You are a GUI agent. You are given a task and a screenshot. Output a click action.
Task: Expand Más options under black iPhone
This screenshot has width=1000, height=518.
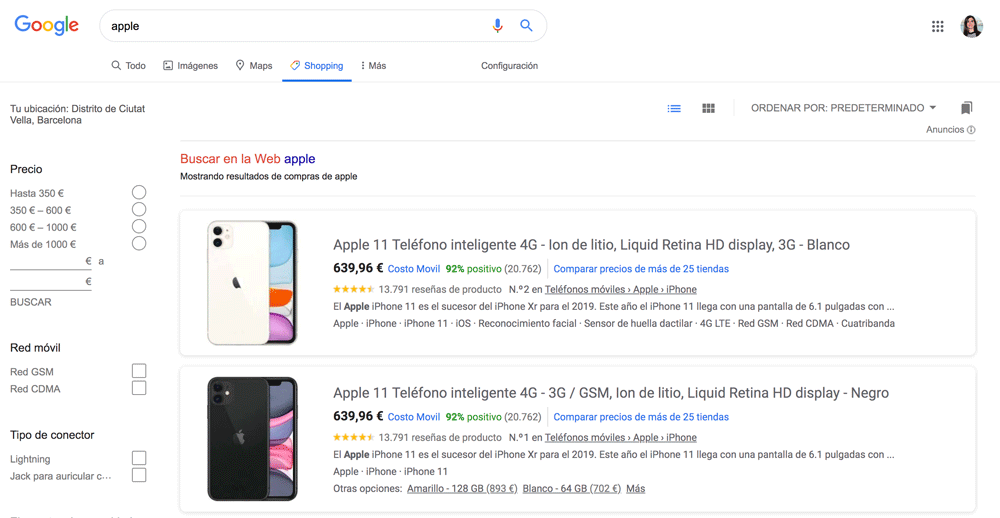pyautogui.click(x=635, y=489)
